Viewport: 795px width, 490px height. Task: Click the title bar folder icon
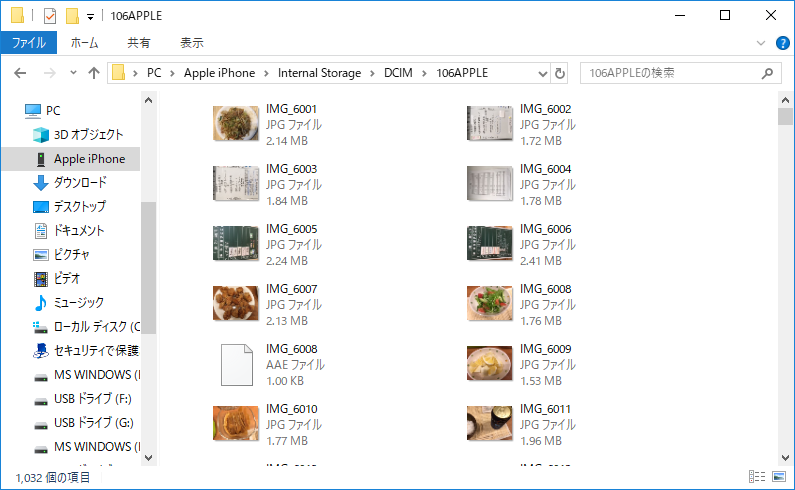pos(17,16)
